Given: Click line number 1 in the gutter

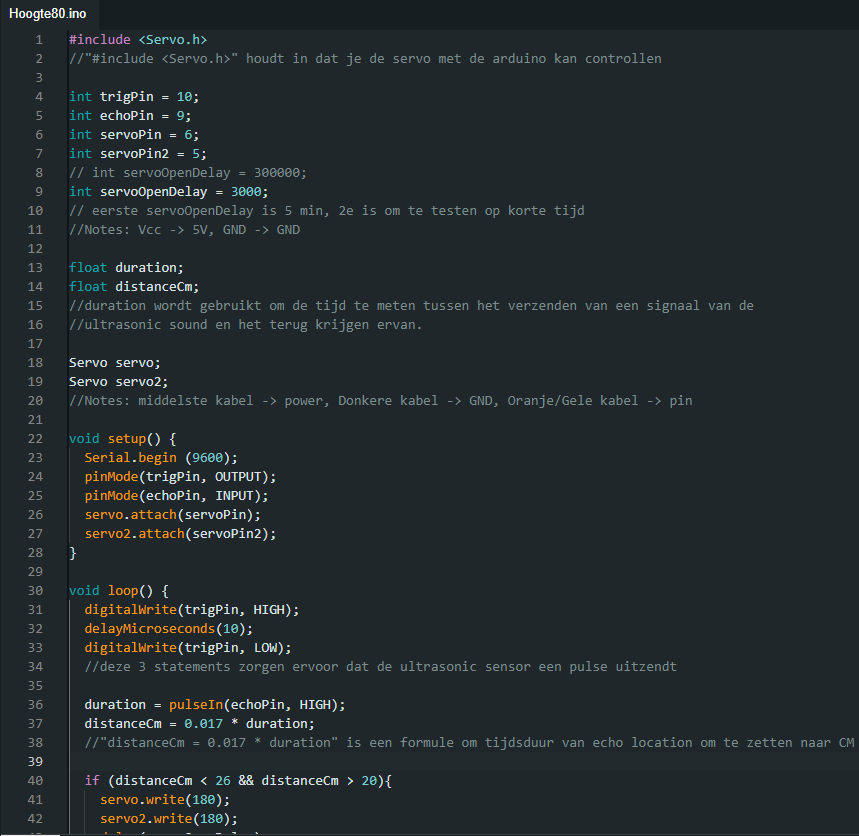Looking at the screenshot, I should (x=38, y=39).
